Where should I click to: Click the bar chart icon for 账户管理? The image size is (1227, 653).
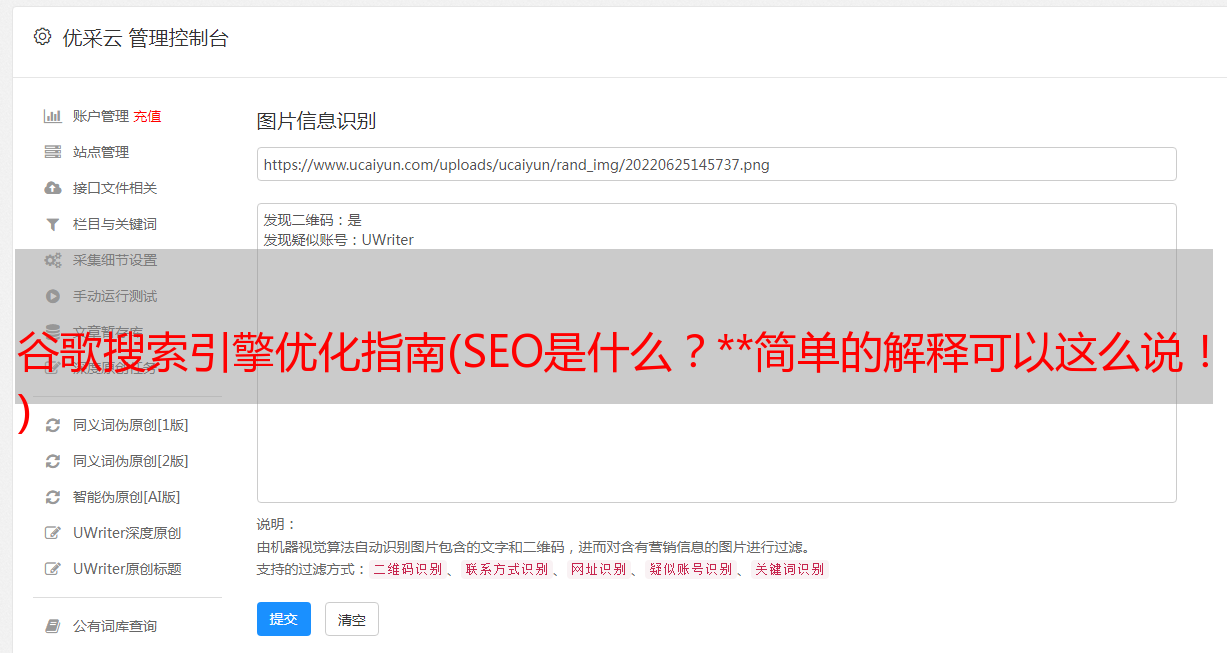click(53, 116)
